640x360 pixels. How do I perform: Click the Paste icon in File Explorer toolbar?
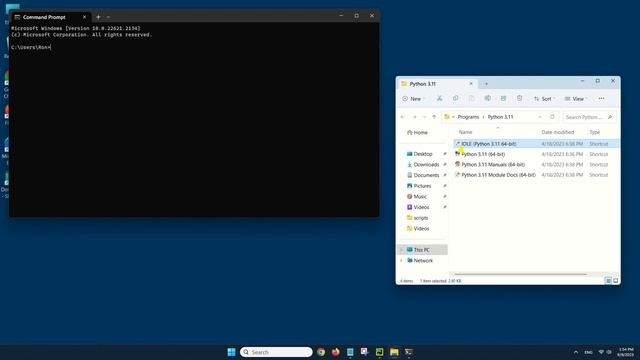coord(471,98)
